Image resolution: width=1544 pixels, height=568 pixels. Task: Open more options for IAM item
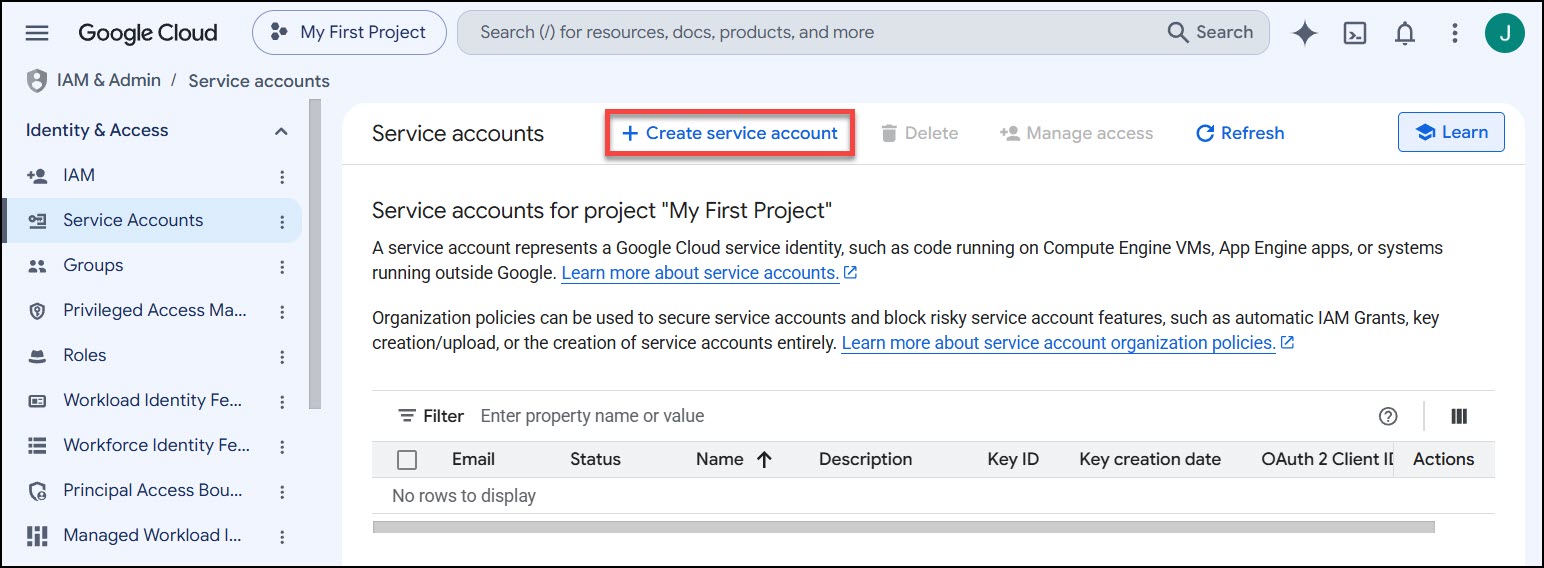[282, 177]
